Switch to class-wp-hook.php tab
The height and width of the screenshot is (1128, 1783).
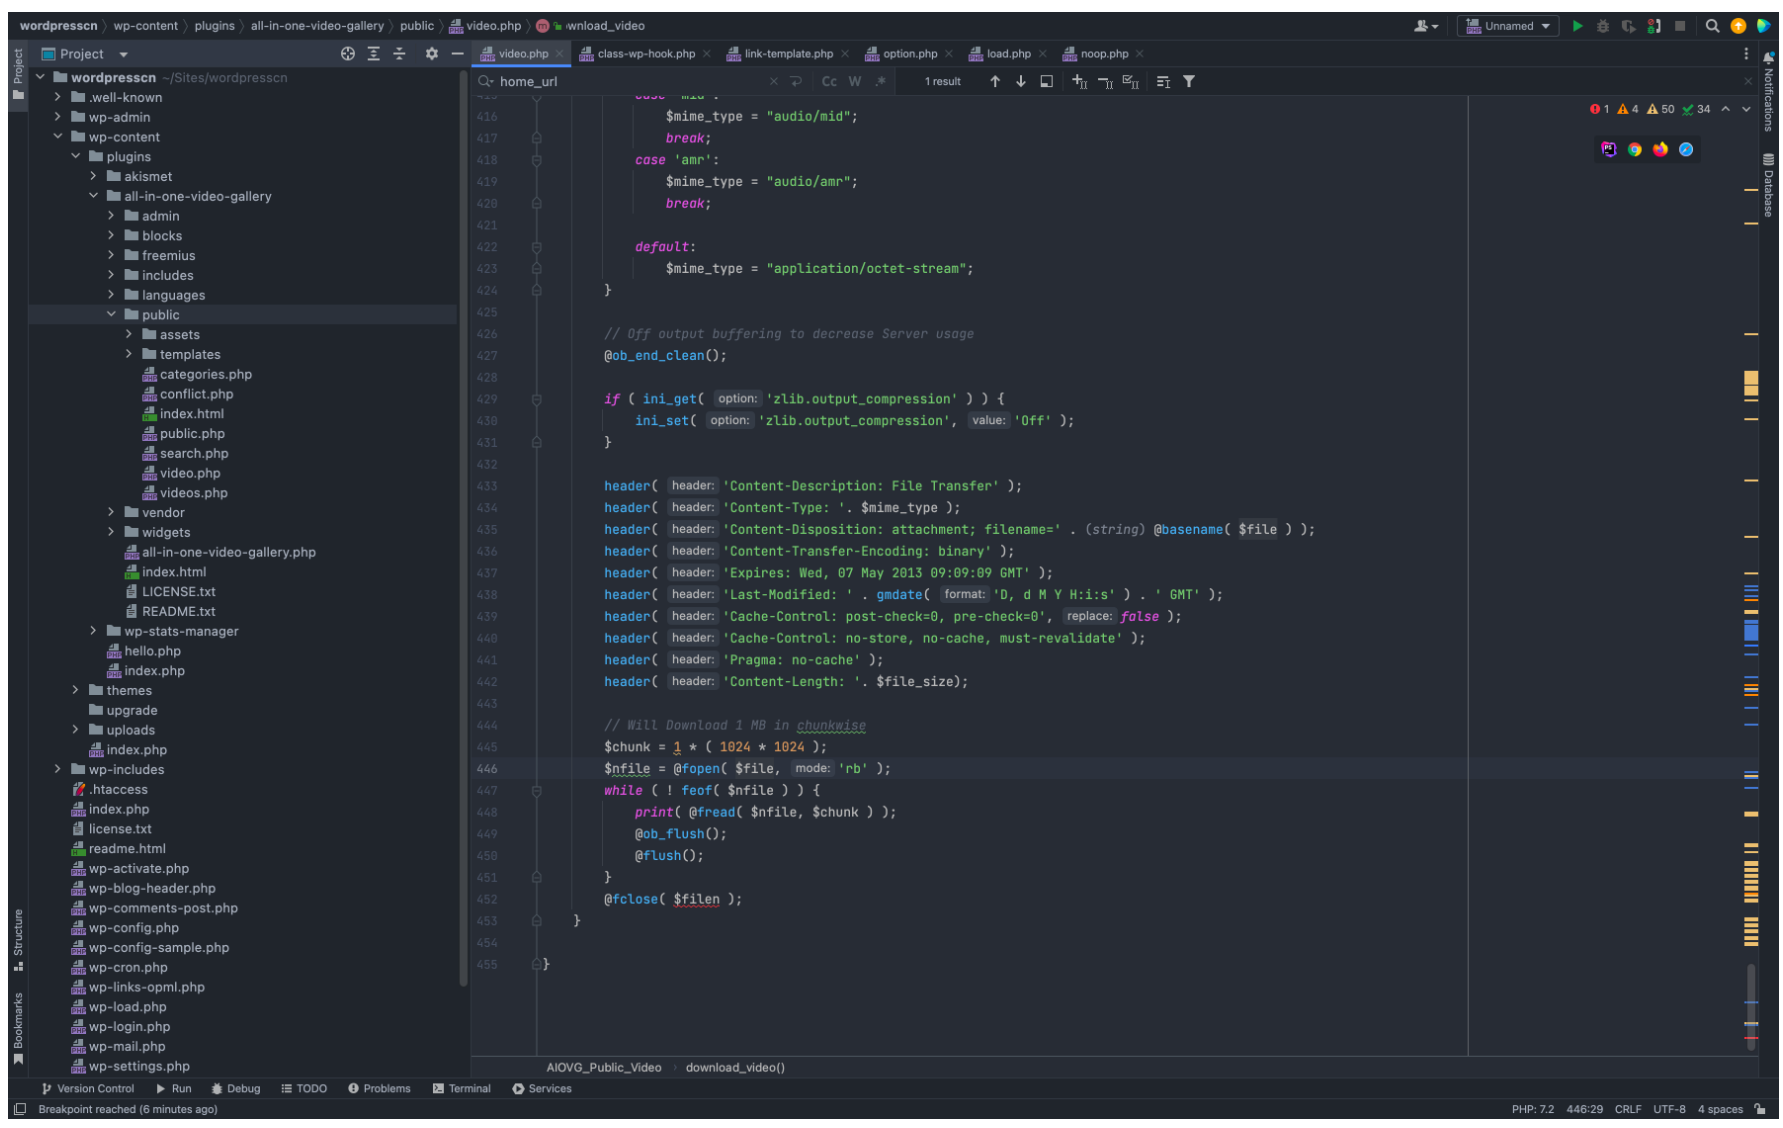[x=645, y=54]
